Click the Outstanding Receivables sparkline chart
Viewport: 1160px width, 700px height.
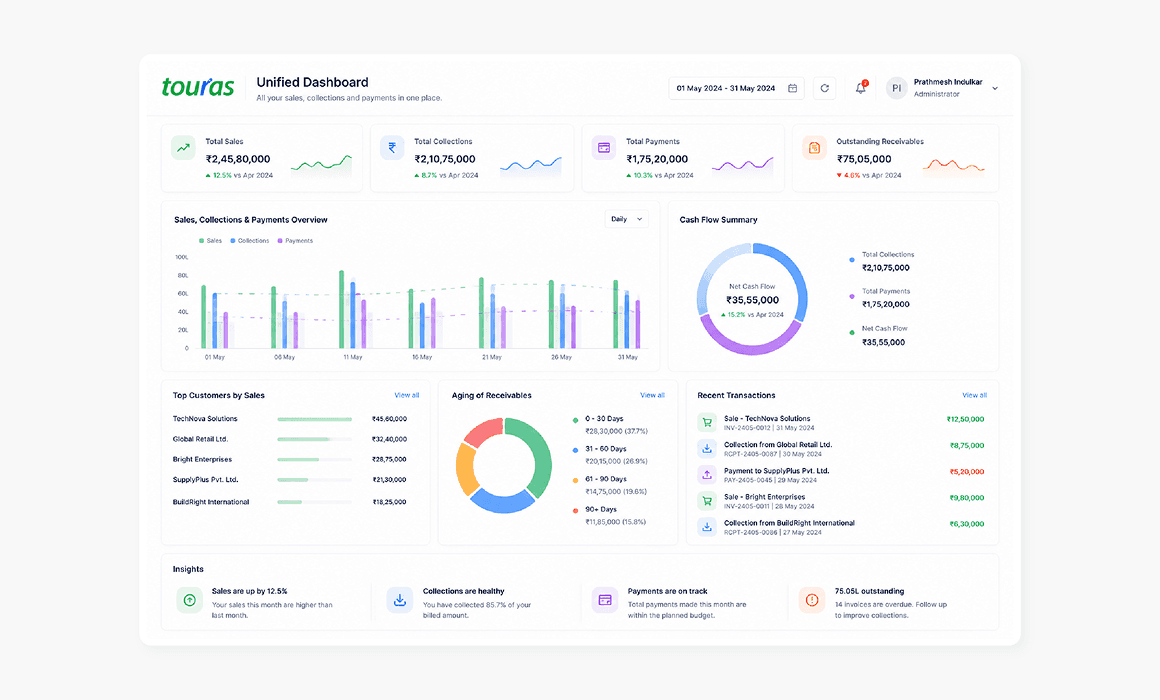click(x=954, y=166)
